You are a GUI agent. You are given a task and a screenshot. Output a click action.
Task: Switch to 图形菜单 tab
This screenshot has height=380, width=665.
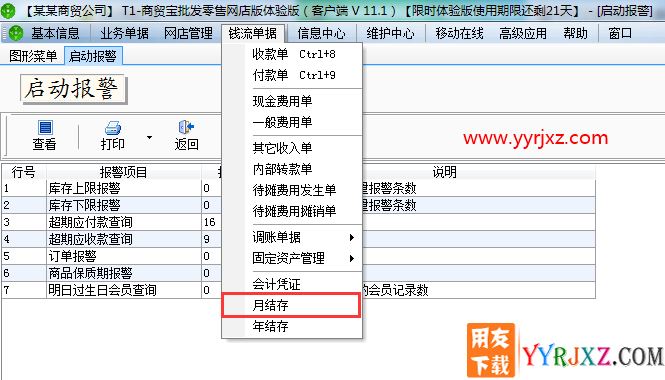pos(33,56)
